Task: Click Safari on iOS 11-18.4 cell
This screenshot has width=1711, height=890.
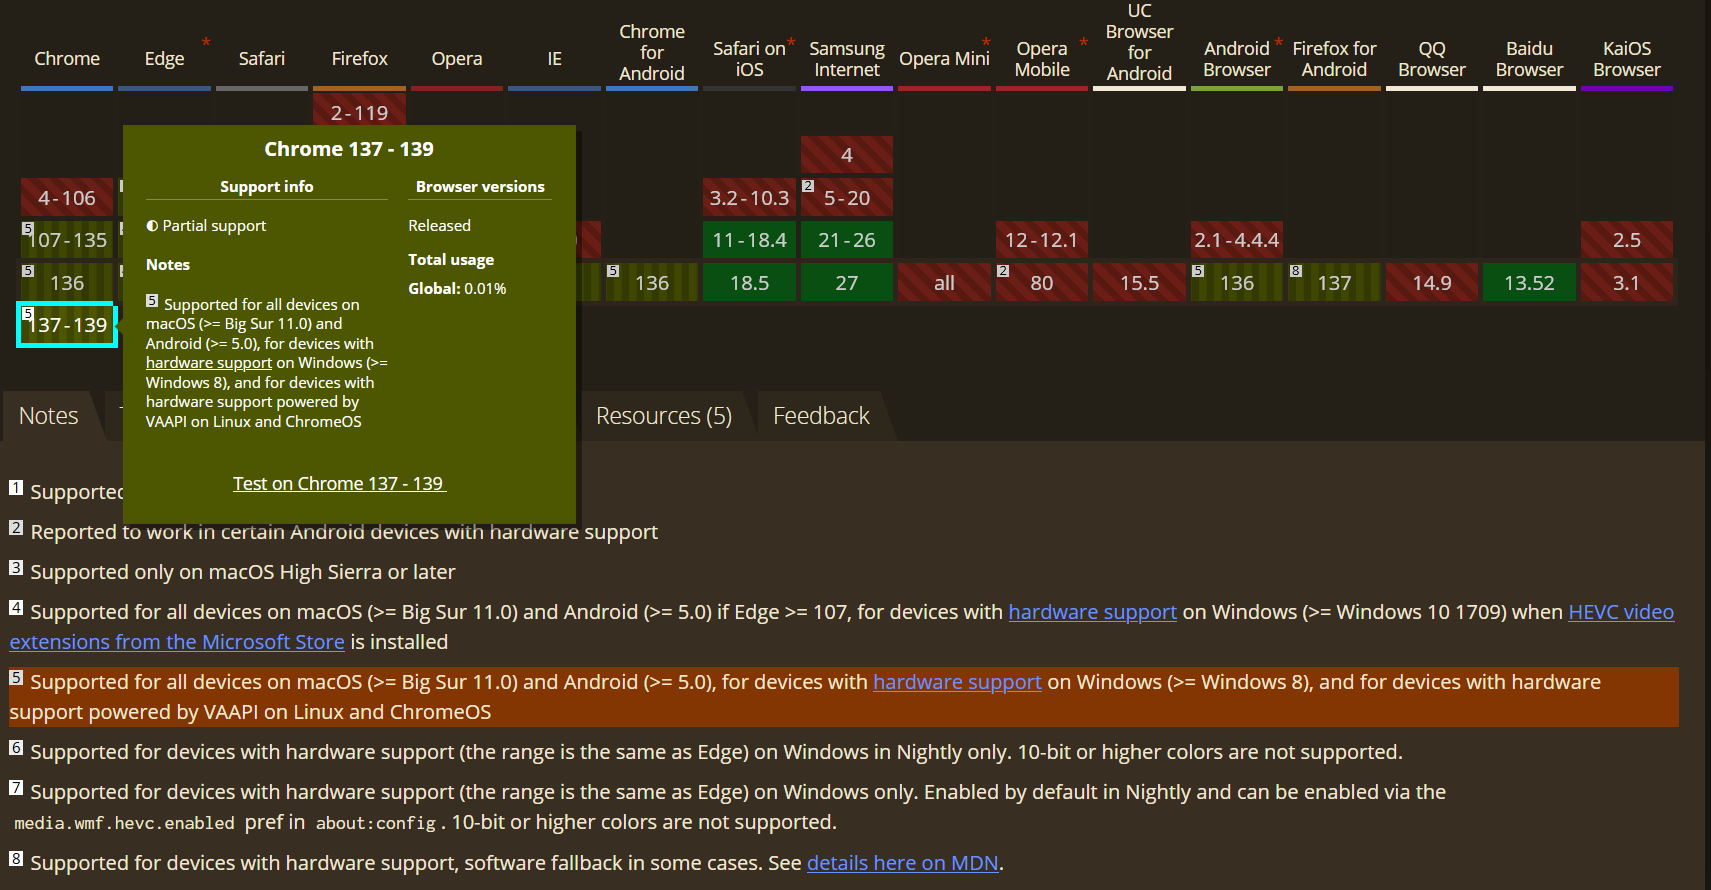Action: tap(749, 240)
